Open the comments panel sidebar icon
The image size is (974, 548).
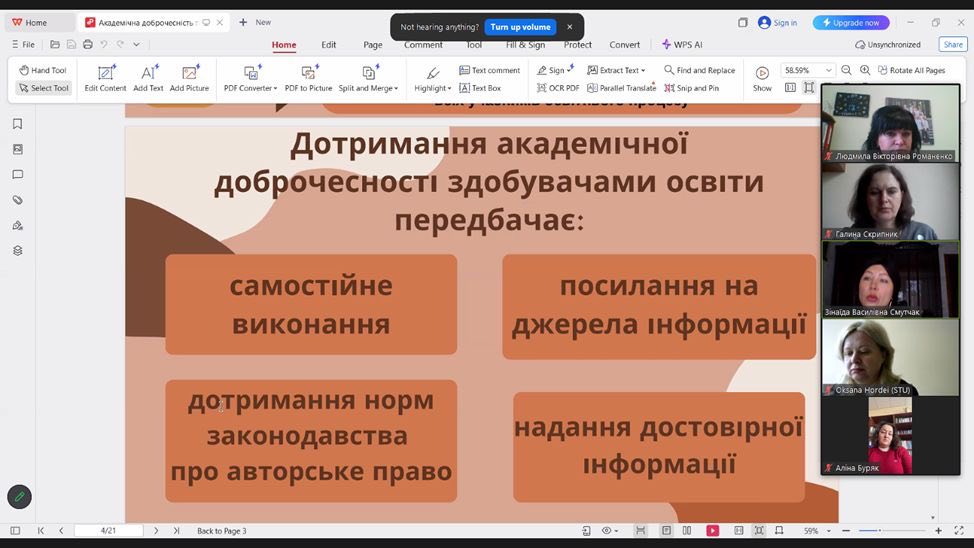(x=17, y=175)
